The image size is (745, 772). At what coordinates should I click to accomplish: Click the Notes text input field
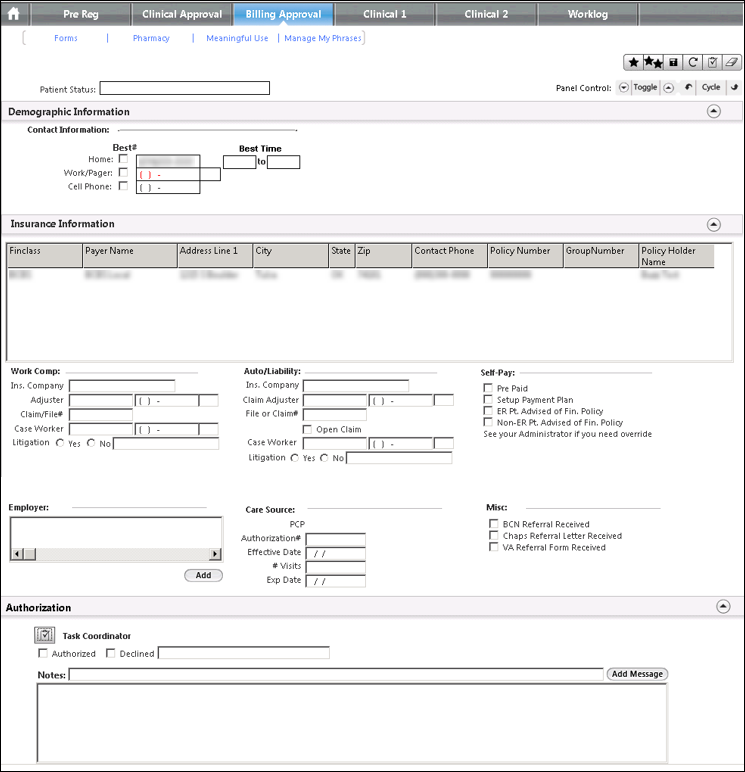click(336, 674)
